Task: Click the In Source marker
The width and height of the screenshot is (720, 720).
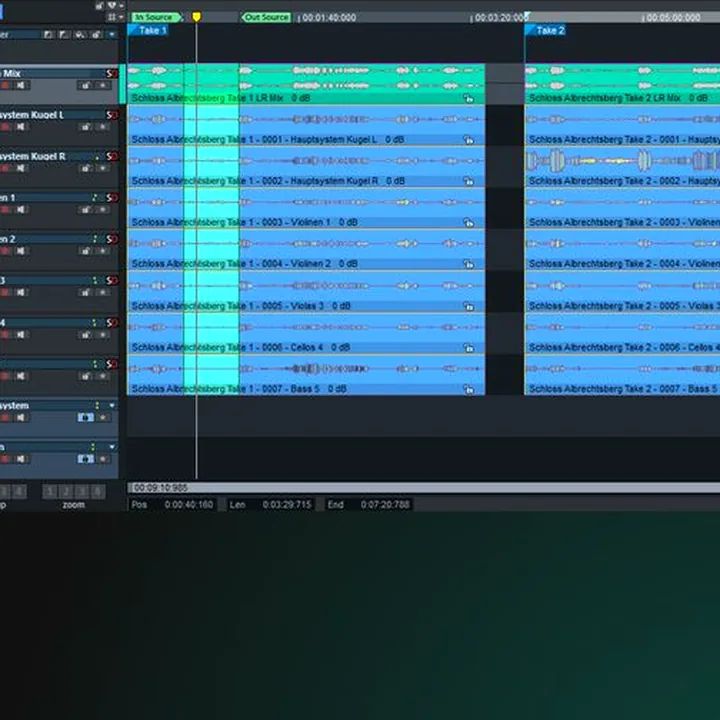Action: pyautogui.click(x=157, y=17)
